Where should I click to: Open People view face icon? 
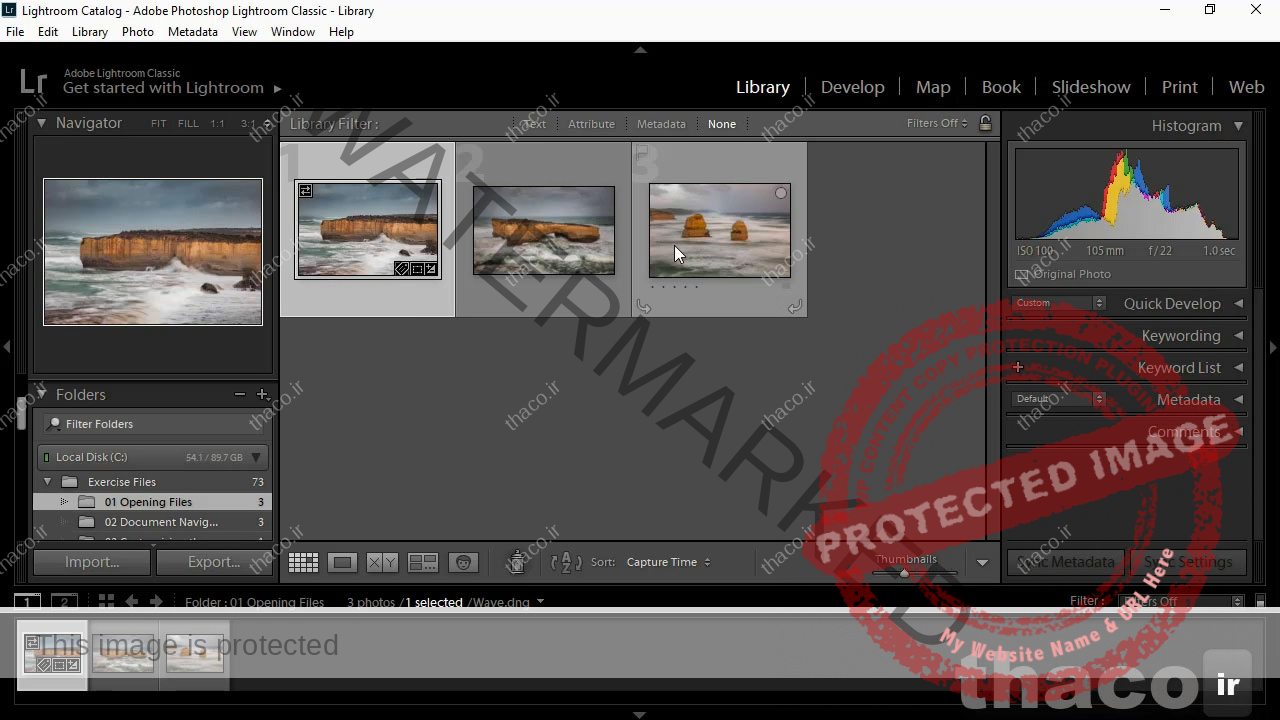(x=463, y=563)
